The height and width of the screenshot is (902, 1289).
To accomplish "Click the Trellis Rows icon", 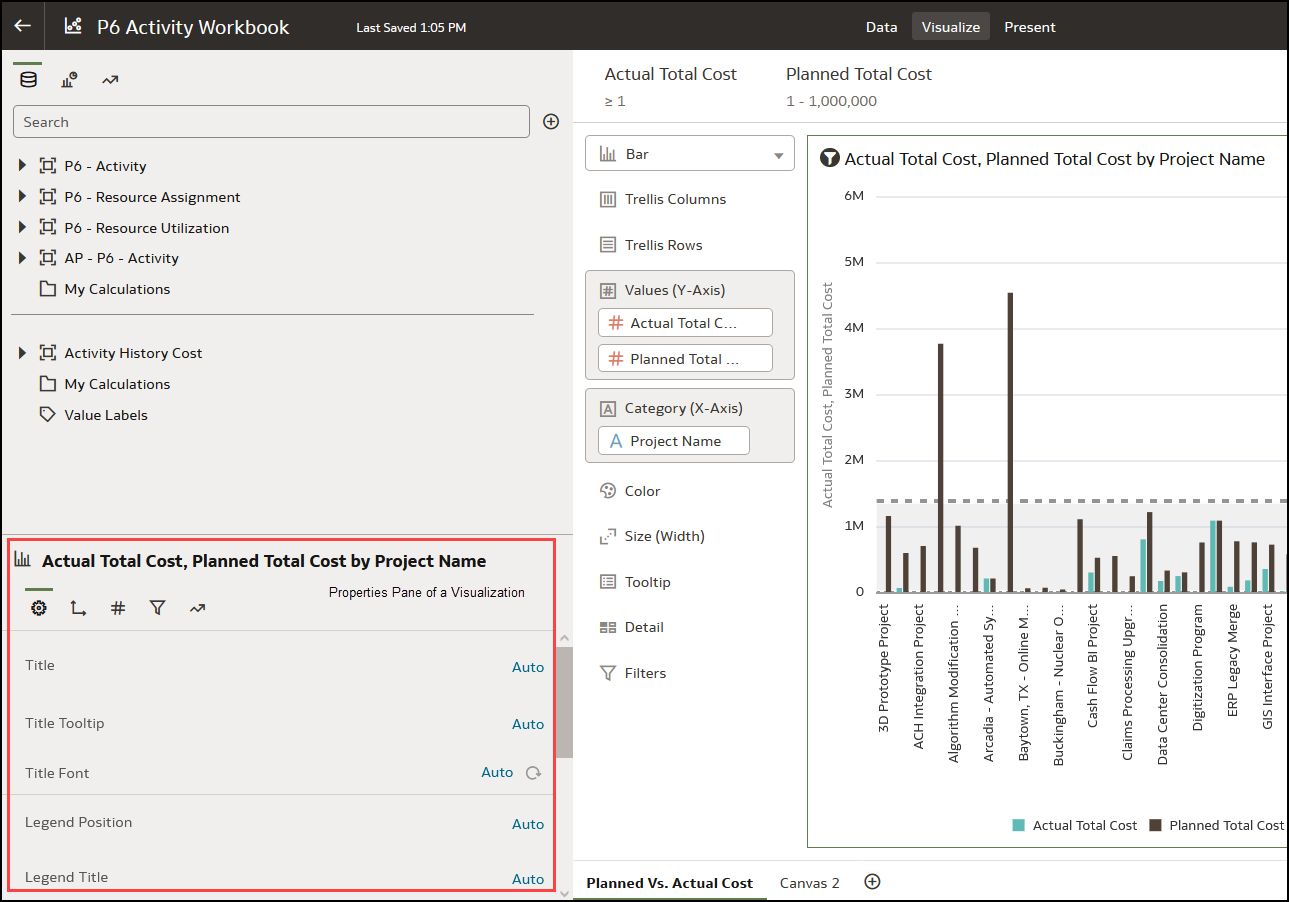I will [x=607, y=245].
